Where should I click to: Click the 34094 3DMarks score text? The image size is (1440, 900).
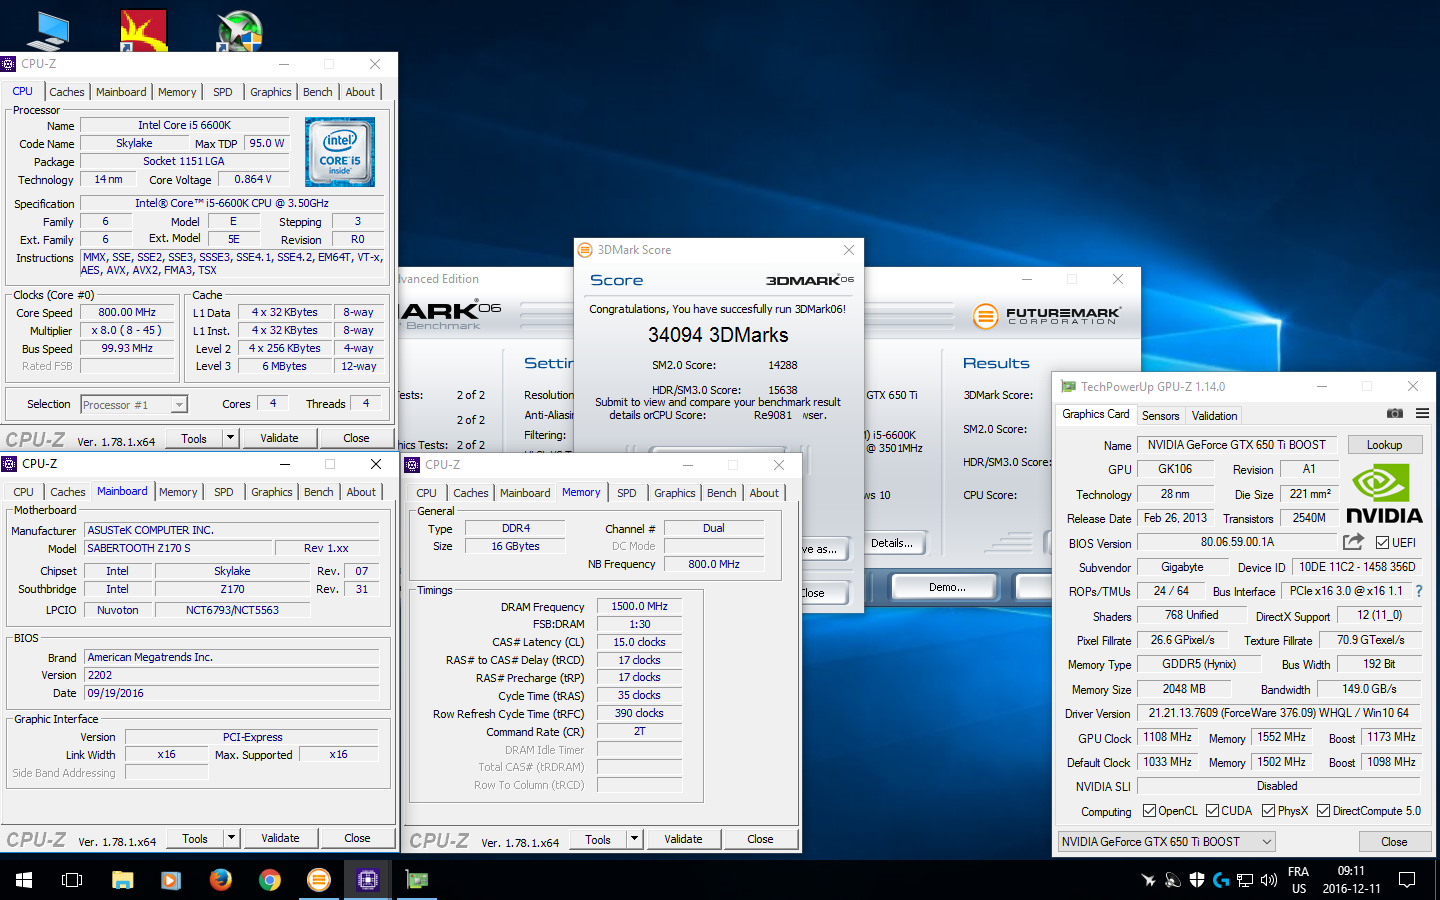pos(718,335)
